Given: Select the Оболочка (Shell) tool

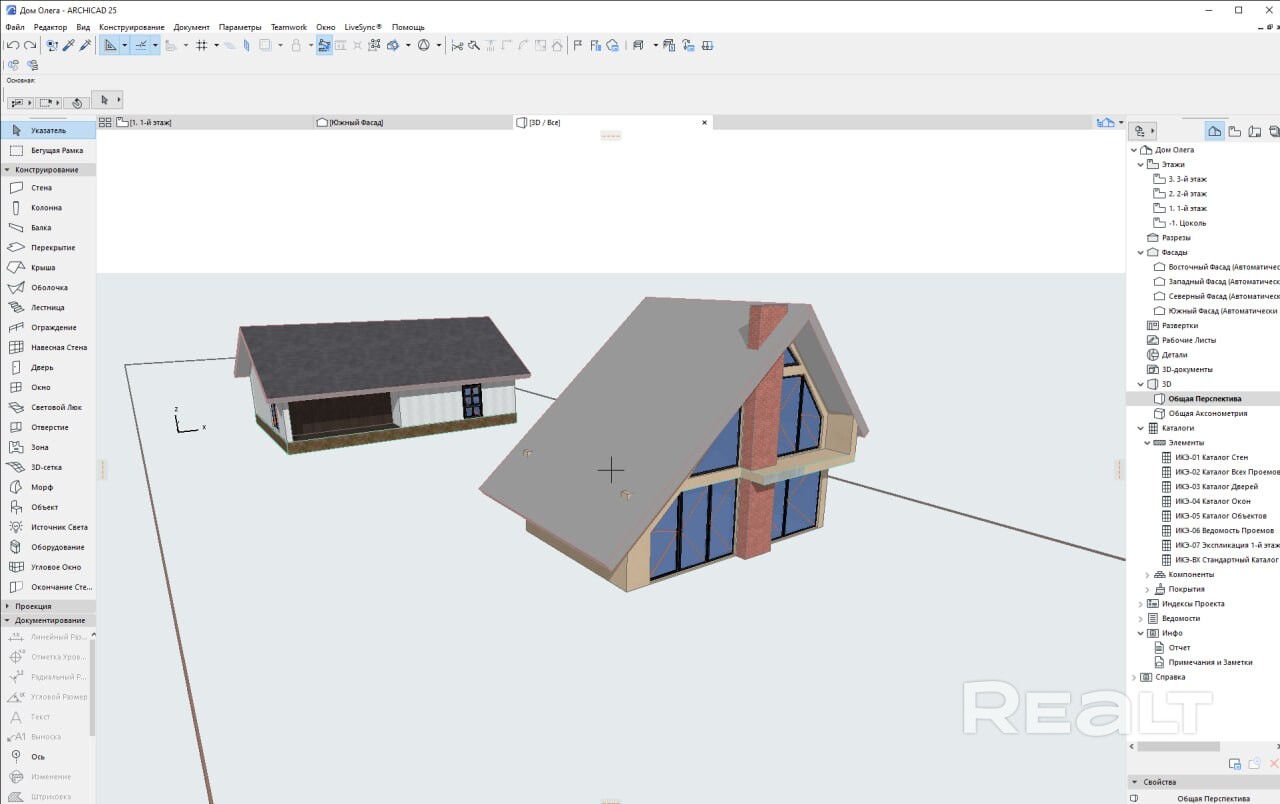Looking at the screenshot, I should [48, 288].
